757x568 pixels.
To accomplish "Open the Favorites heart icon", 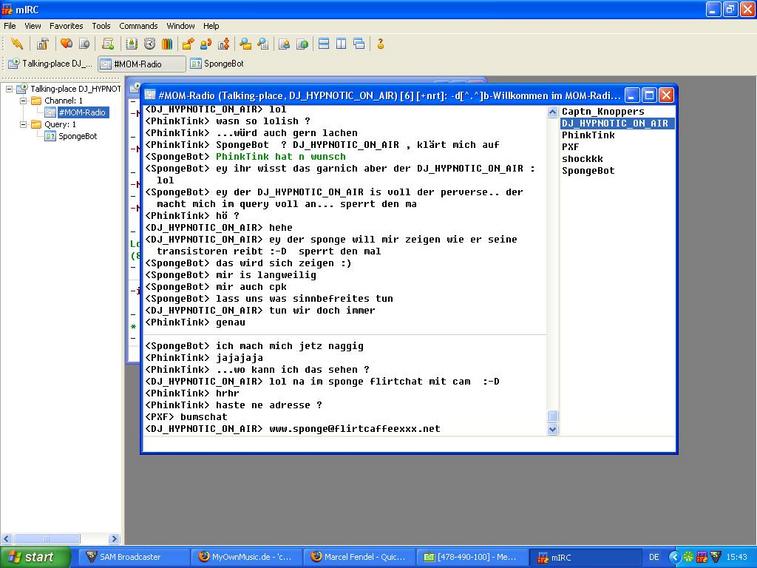I will pyautogui.click(x=66, y=44).
